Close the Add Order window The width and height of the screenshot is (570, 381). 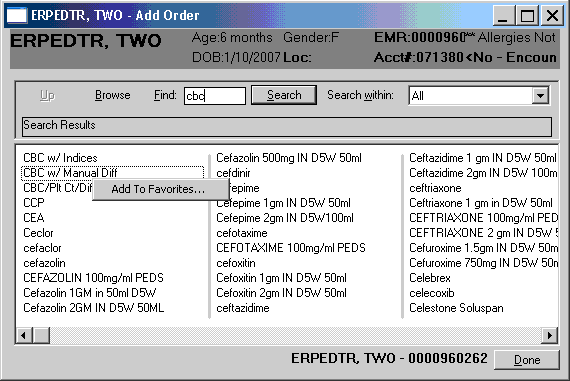tap(552, 16)
